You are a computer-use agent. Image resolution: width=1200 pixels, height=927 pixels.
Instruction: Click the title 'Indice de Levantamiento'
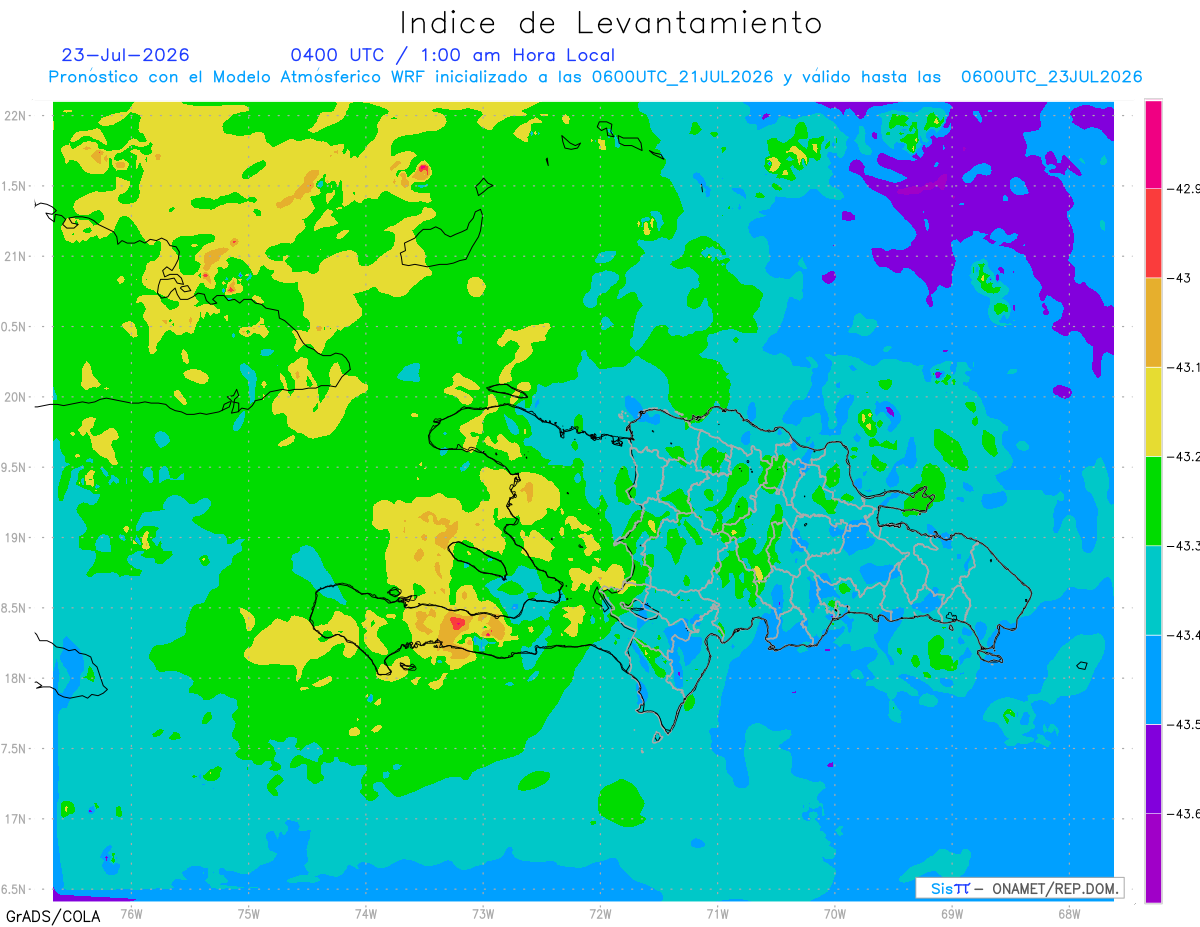(611, 22)
